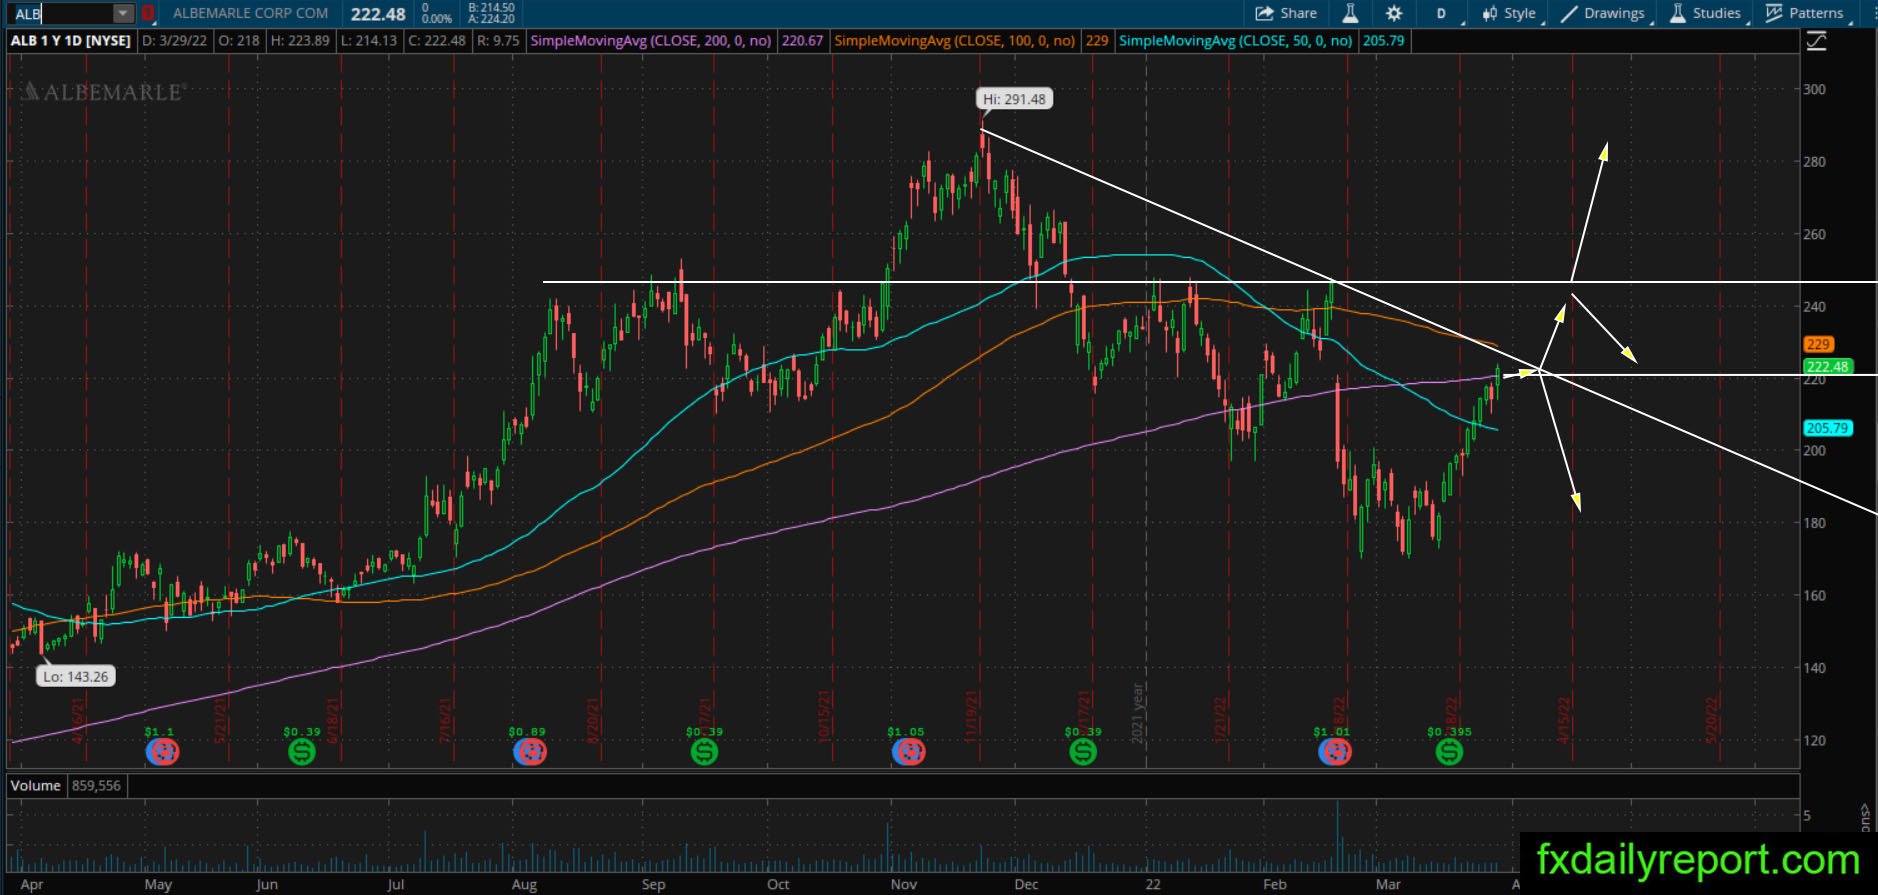
Task: Click the L: 214.13 low value
Action: coord(368,41)
